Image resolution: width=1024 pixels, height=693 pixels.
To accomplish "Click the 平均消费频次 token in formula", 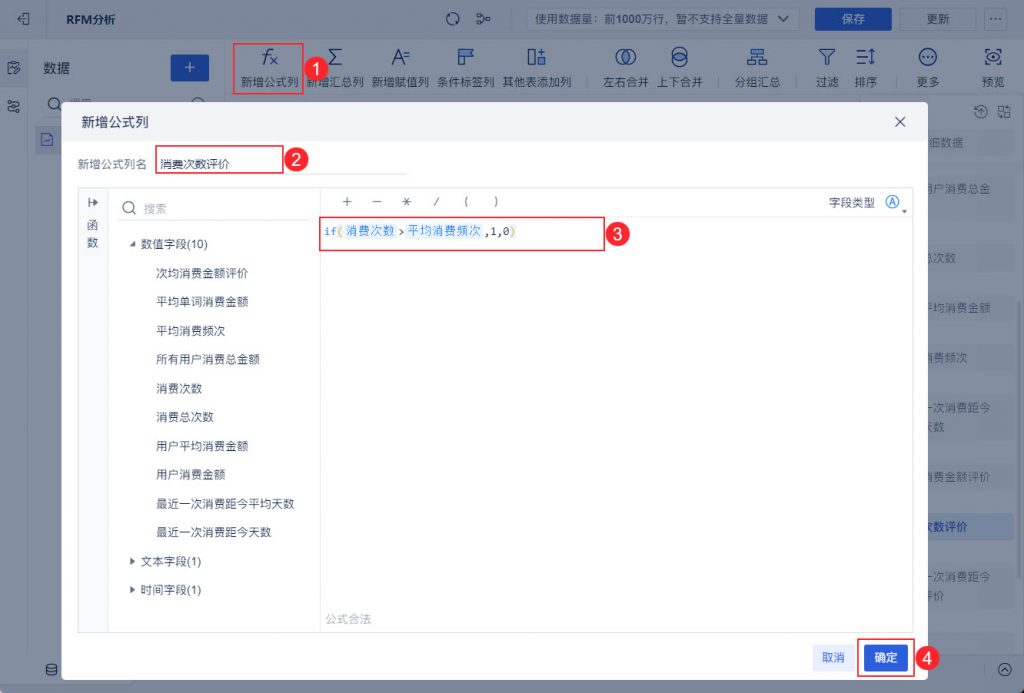I will tap(444, 231).
